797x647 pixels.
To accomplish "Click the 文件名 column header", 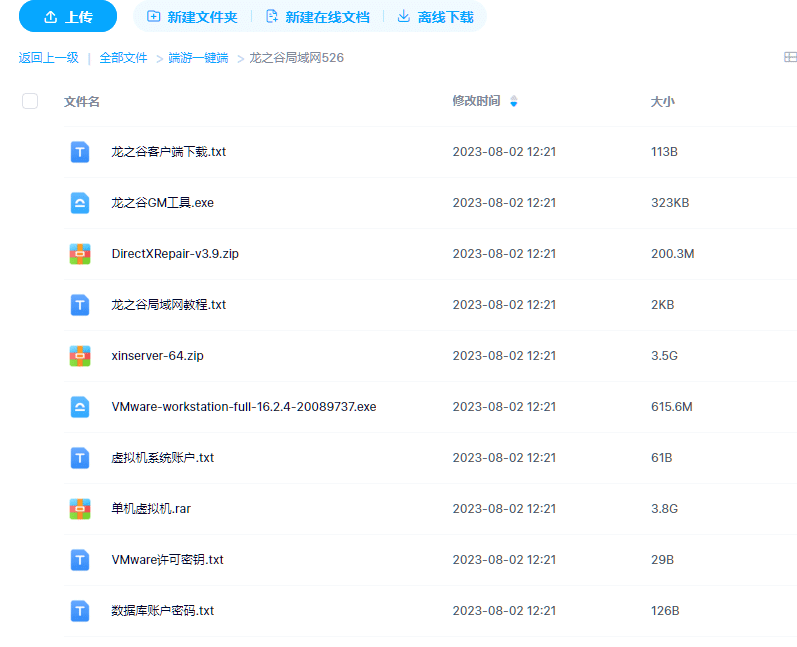I will click(x=82, y=101).
